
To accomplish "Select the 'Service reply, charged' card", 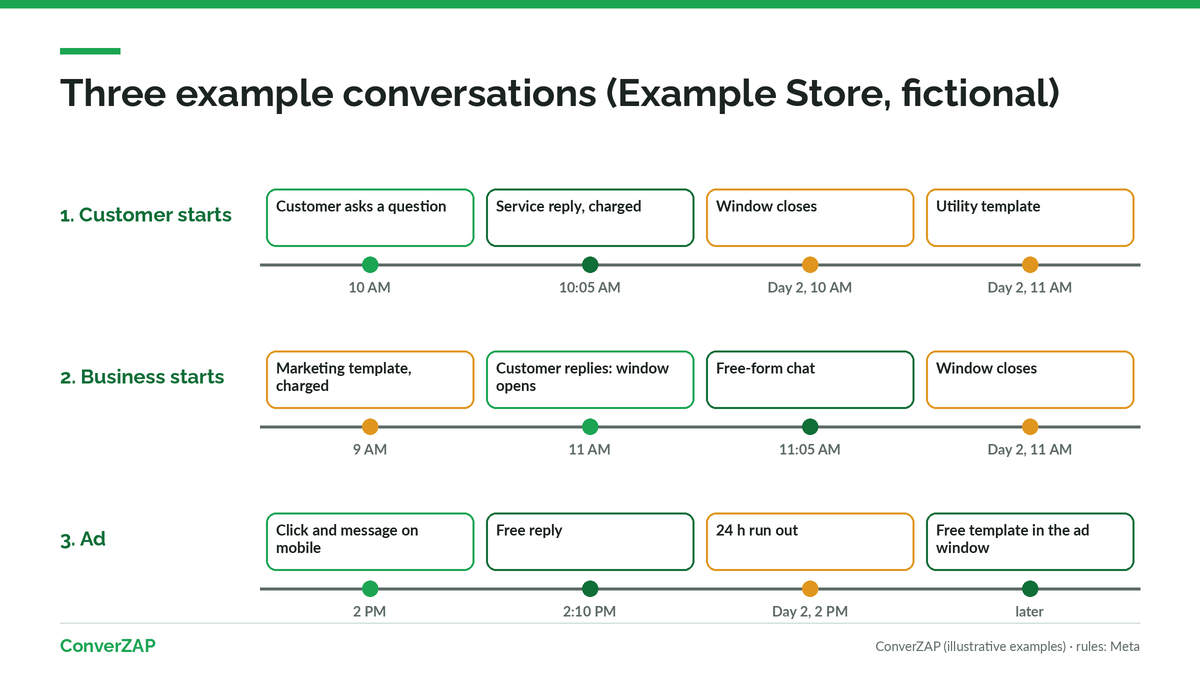I will point(590,217).
